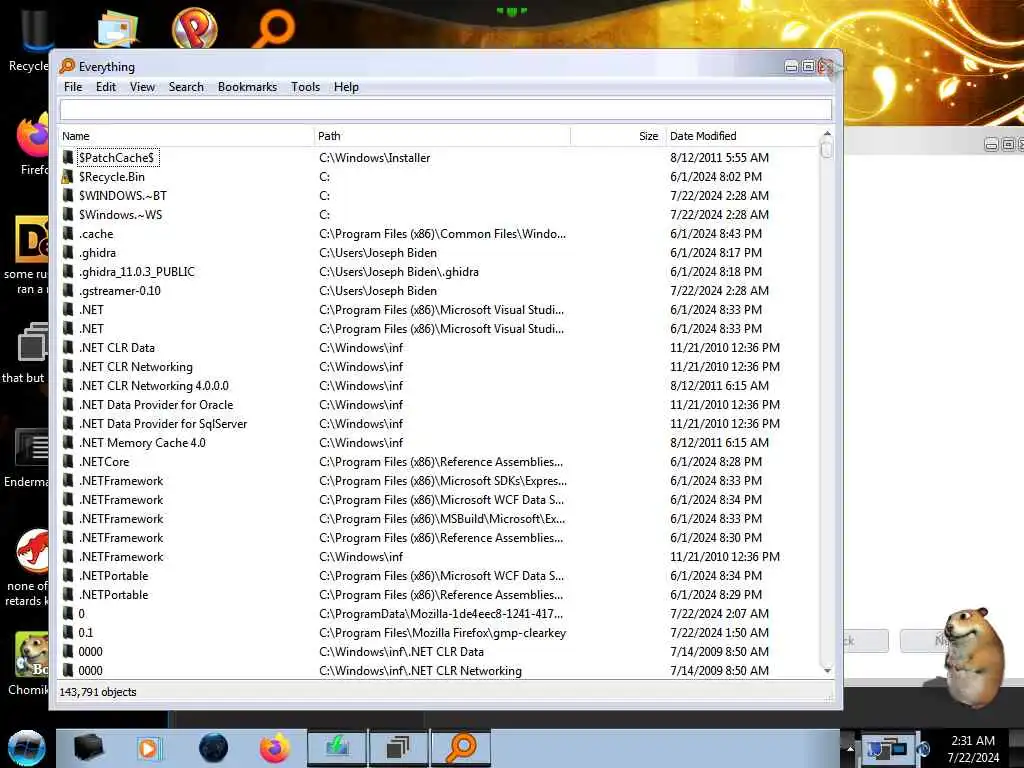Viewport: 1024px width, 768px height.
Task: Click folder icon next to .ghidra_11.0.3_PUBLIC
Action: (68, 271)
